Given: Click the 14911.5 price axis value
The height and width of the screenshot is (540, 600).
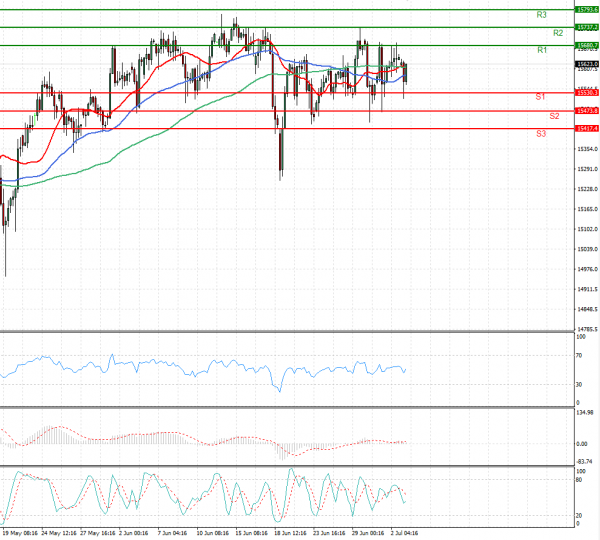Looking at the screenshot, I should (x=587, y=289).
